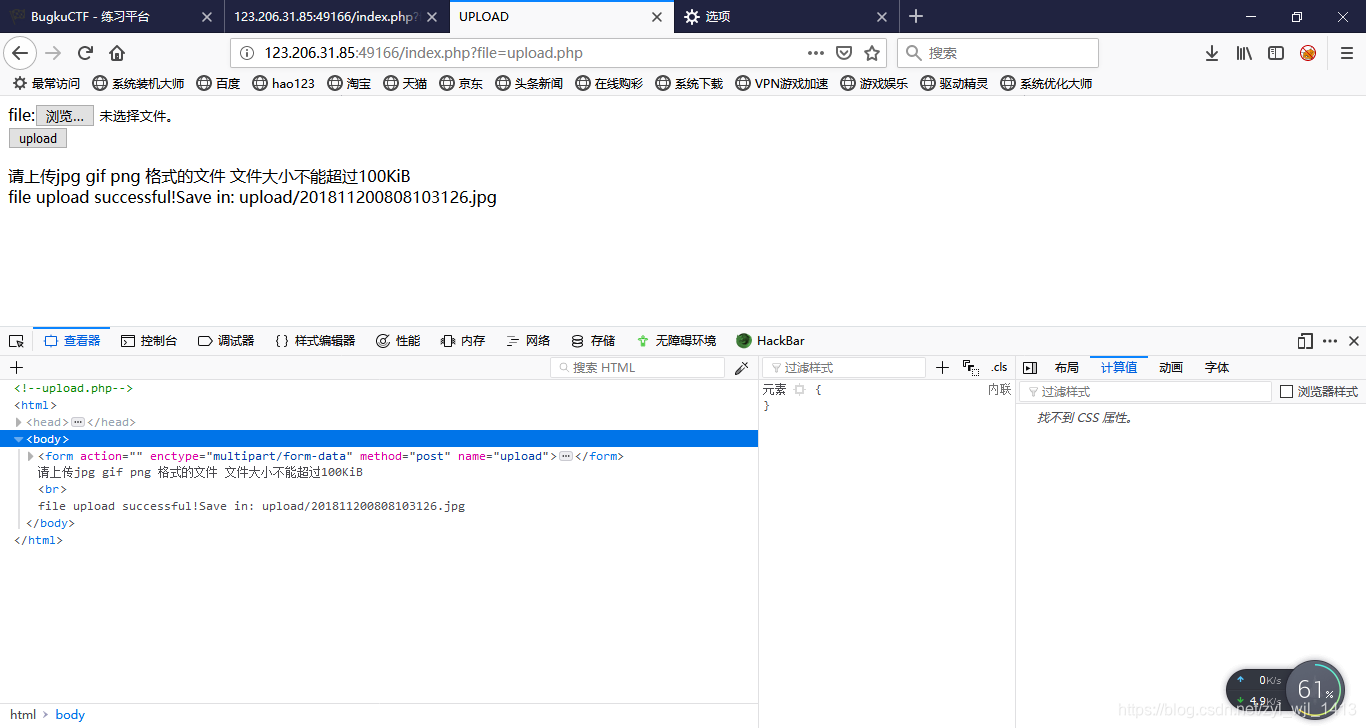
Task: Toggle pseudo-class panel icon
Action: (x=970, y=368)
